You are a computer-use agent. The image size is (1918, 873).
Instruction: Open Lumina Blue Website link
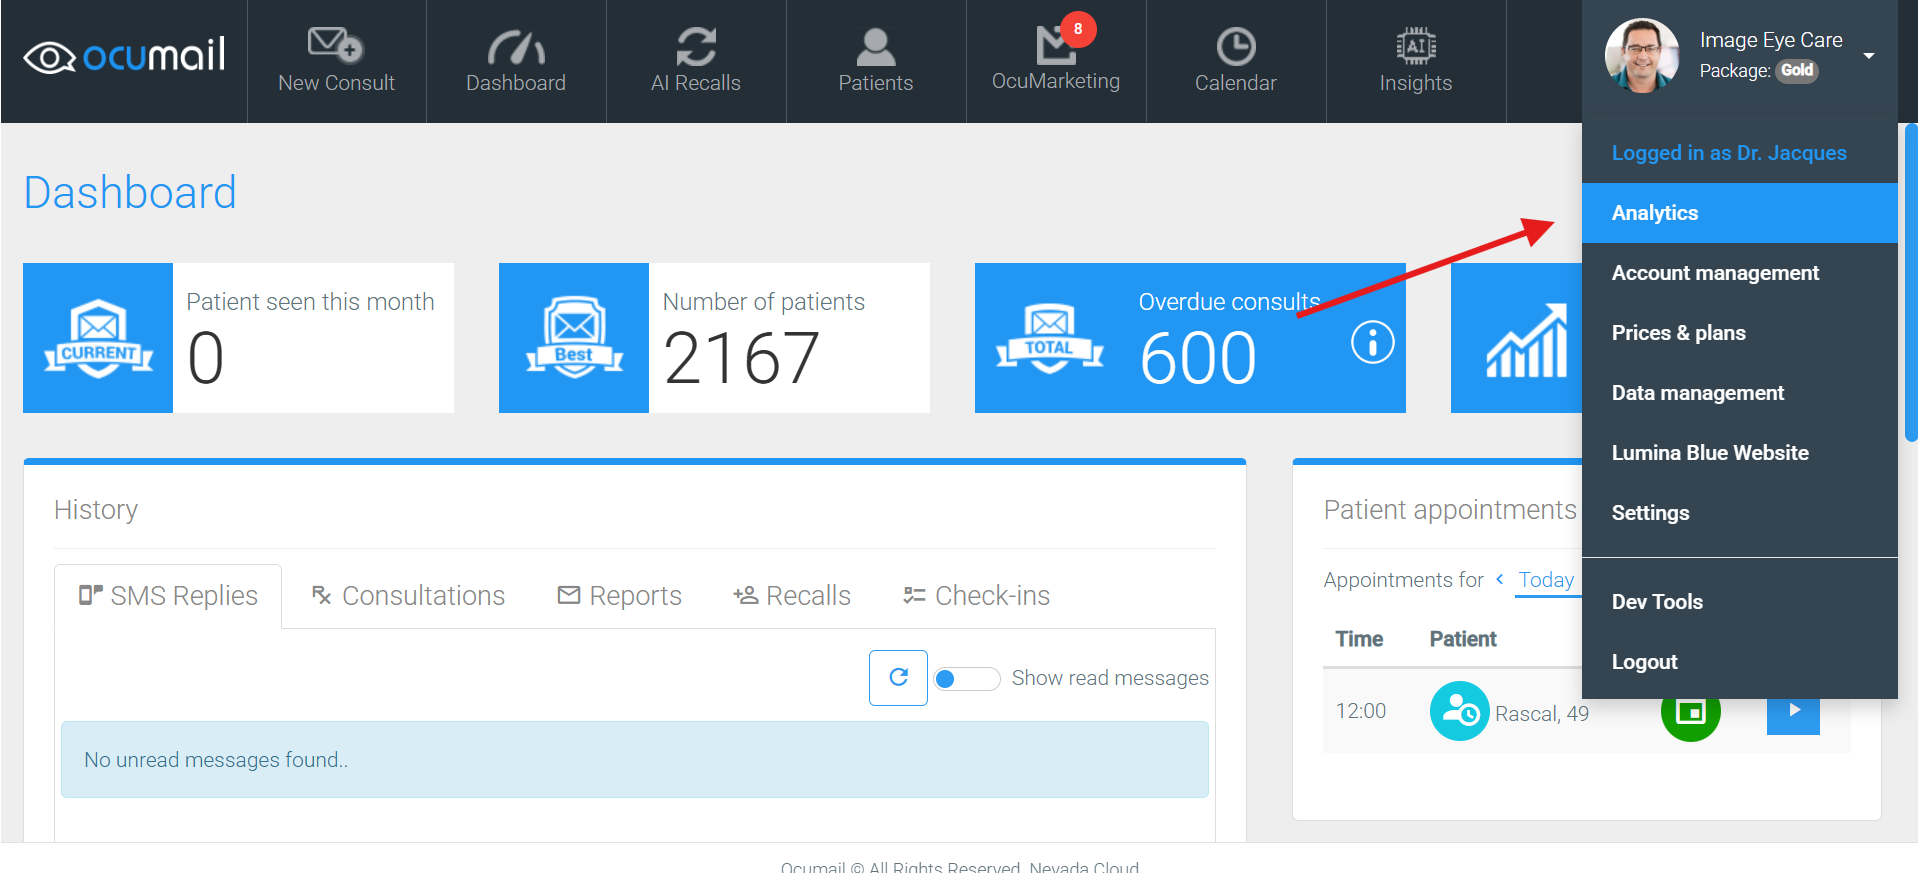tap(1740, 453)
